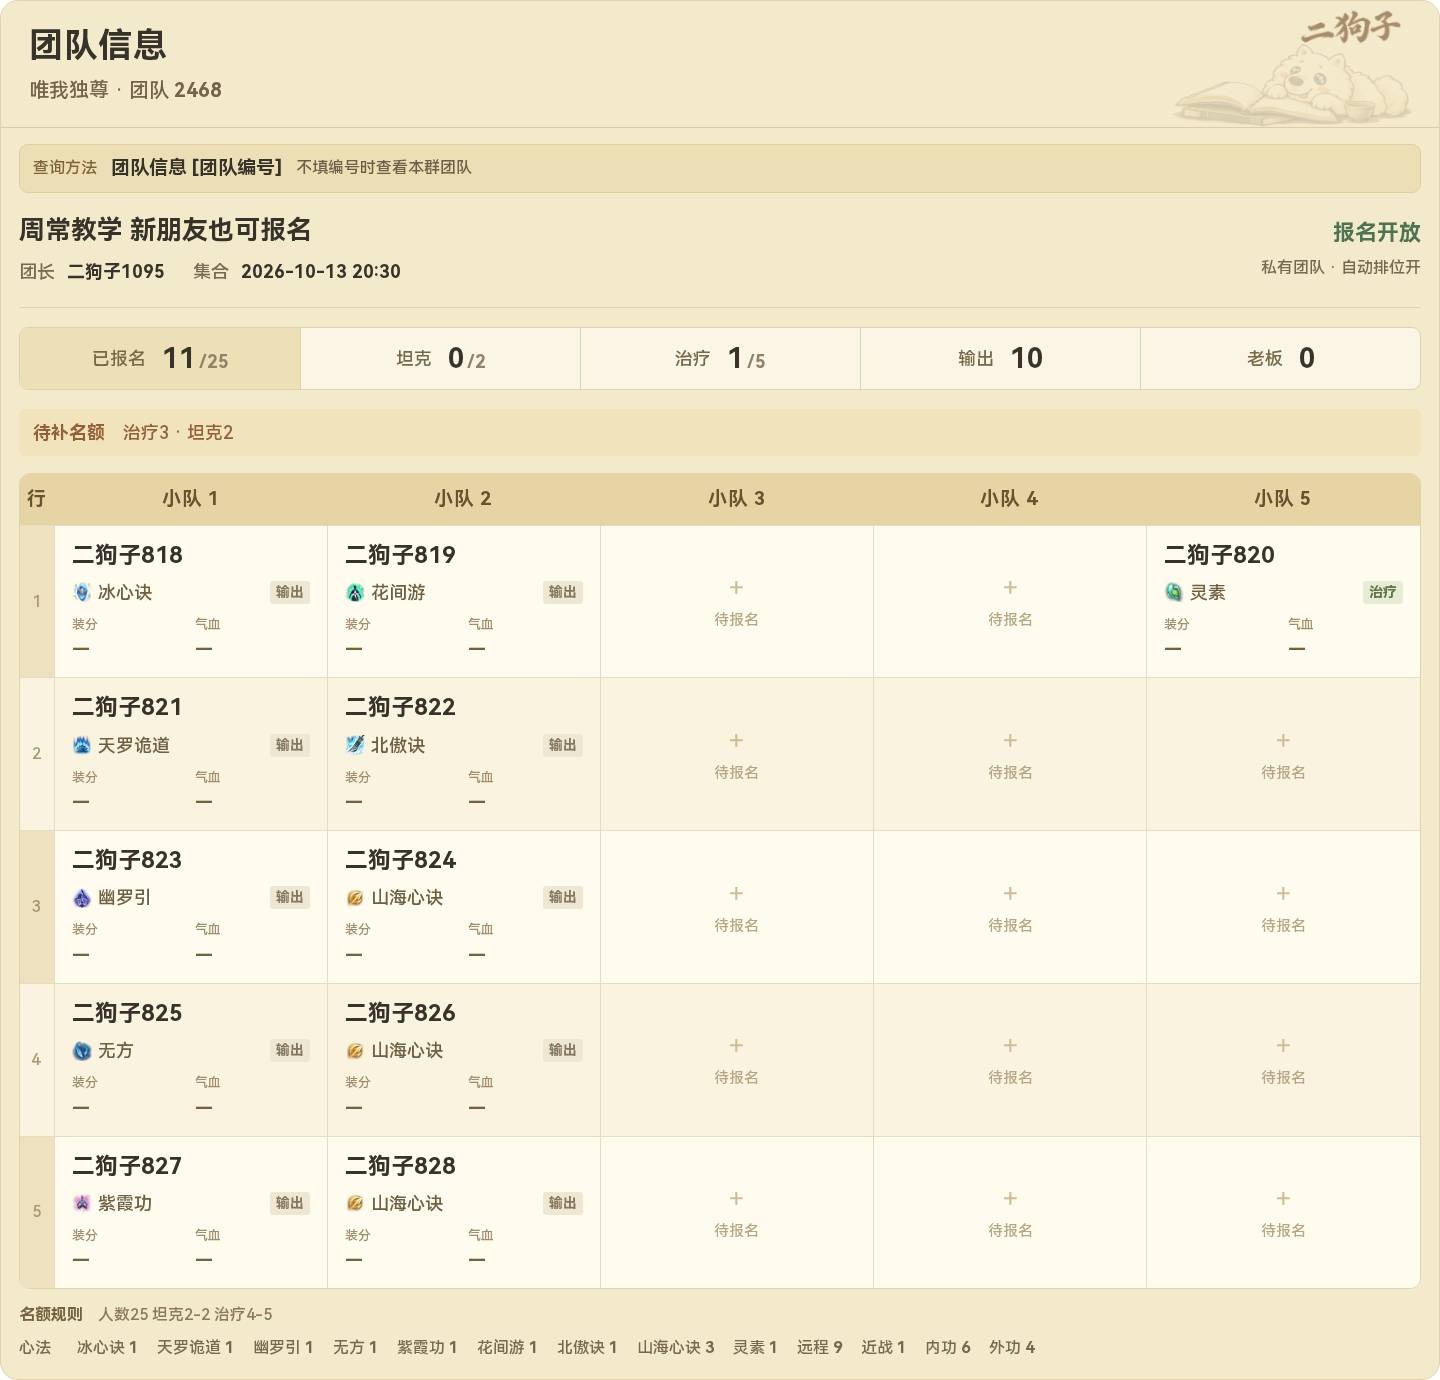Click the 远程 9 summary entry
Image resolution: width=1440 pixels, height=1380 pixels.
[x=820, y=1347]
